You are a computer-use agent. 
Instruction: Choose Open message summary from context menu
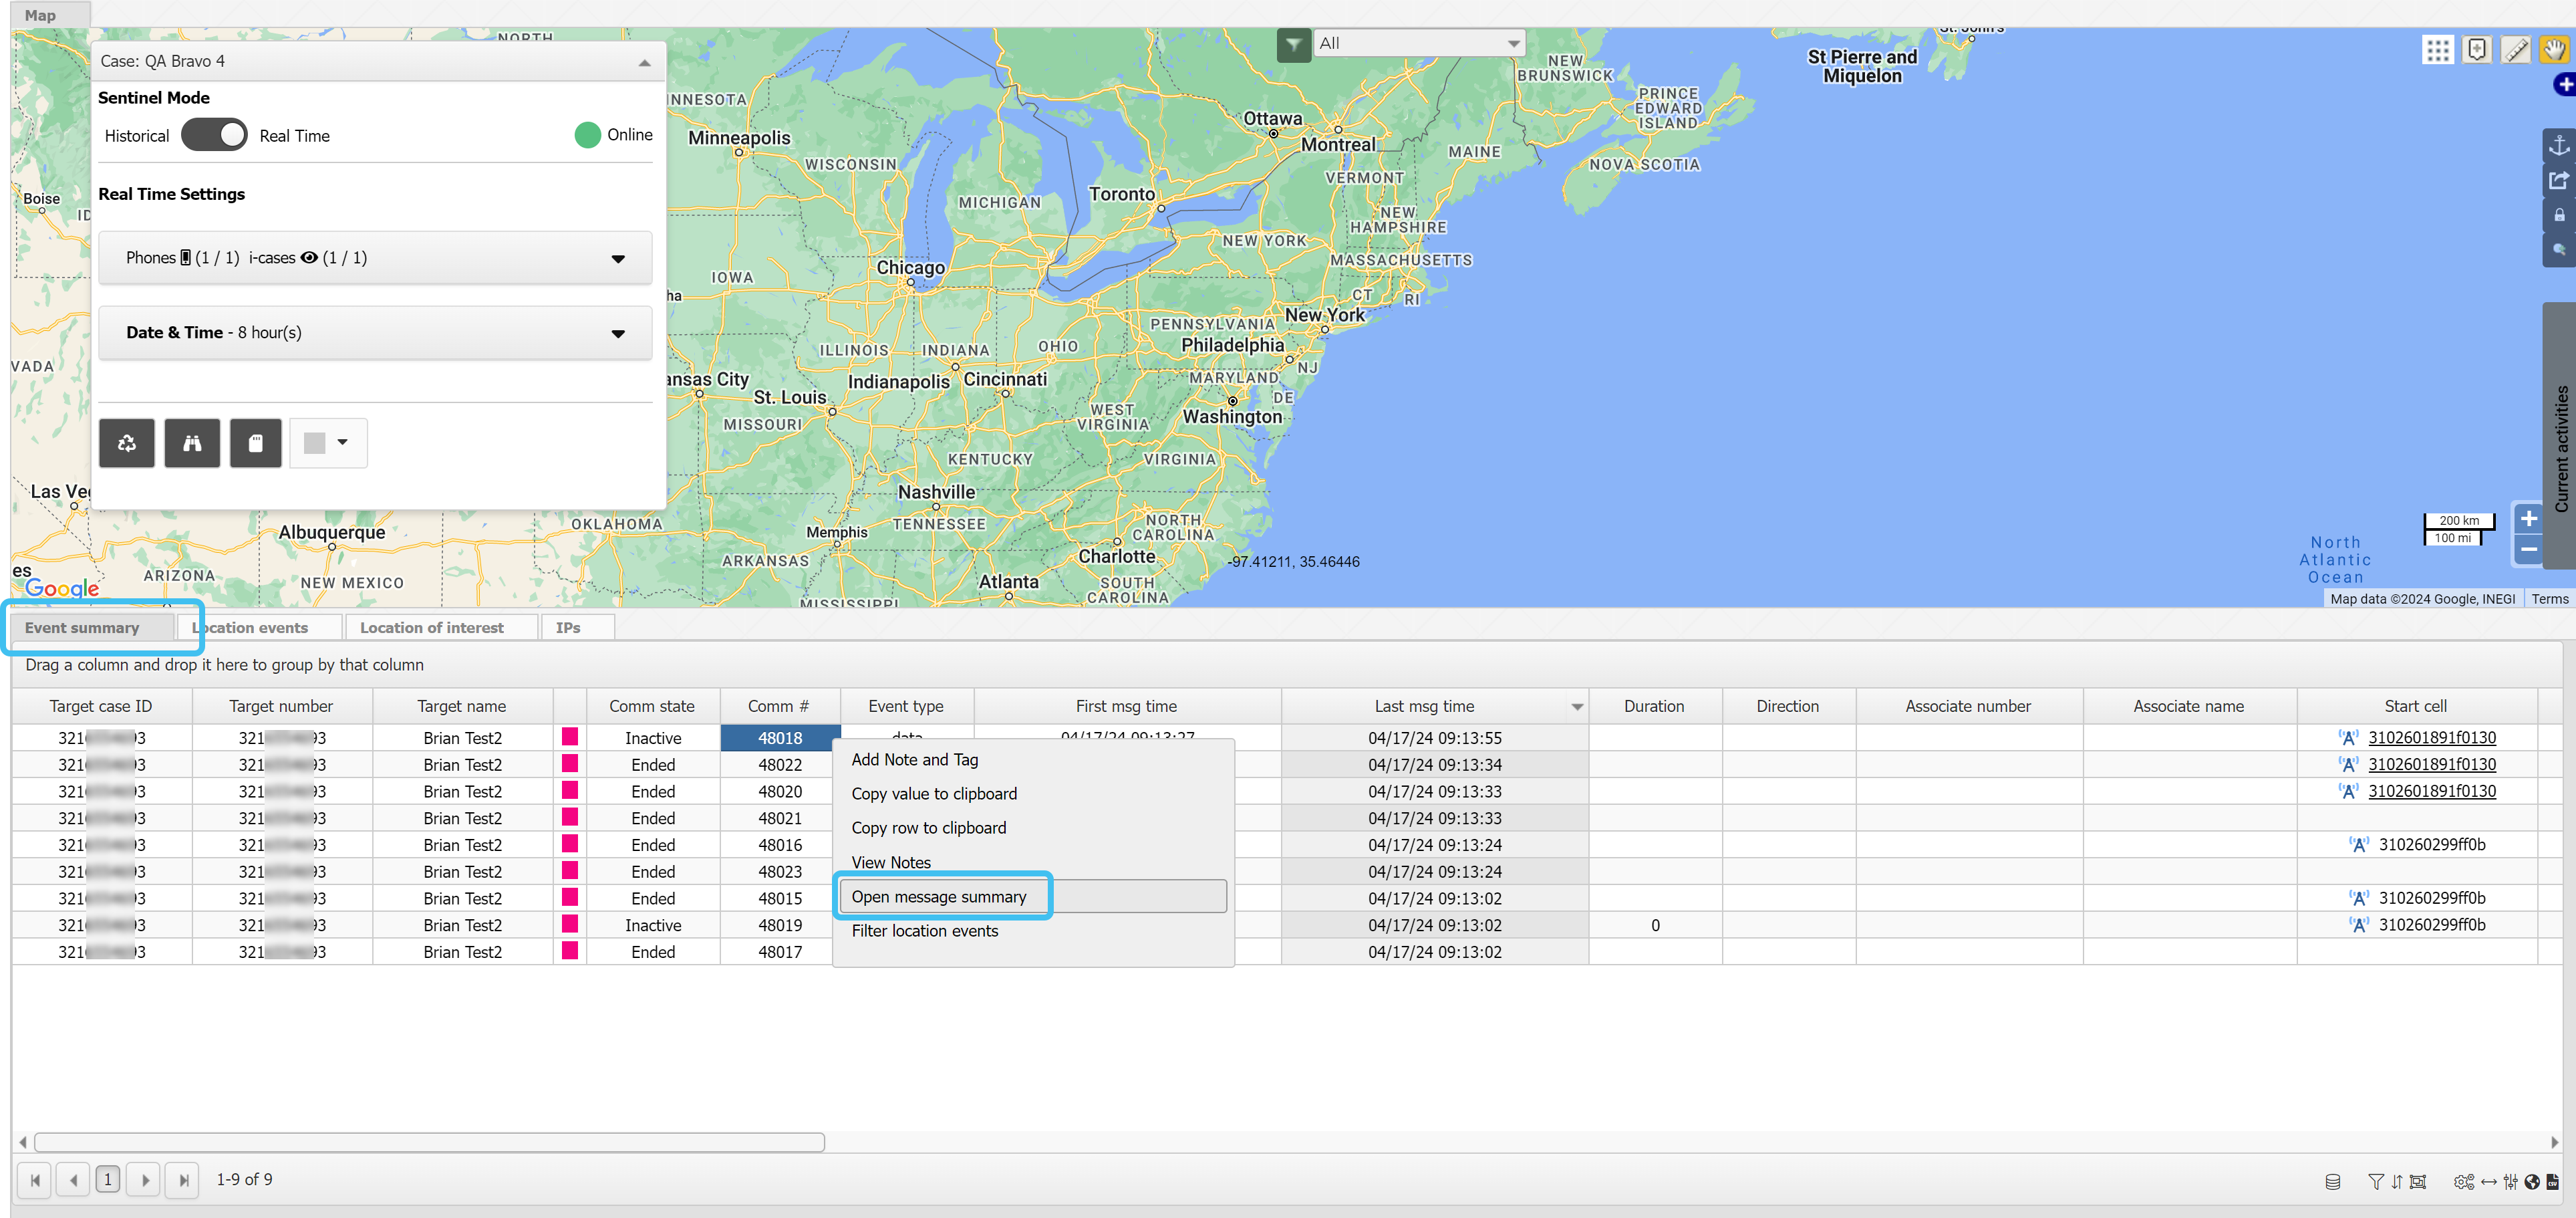(939, 896)
